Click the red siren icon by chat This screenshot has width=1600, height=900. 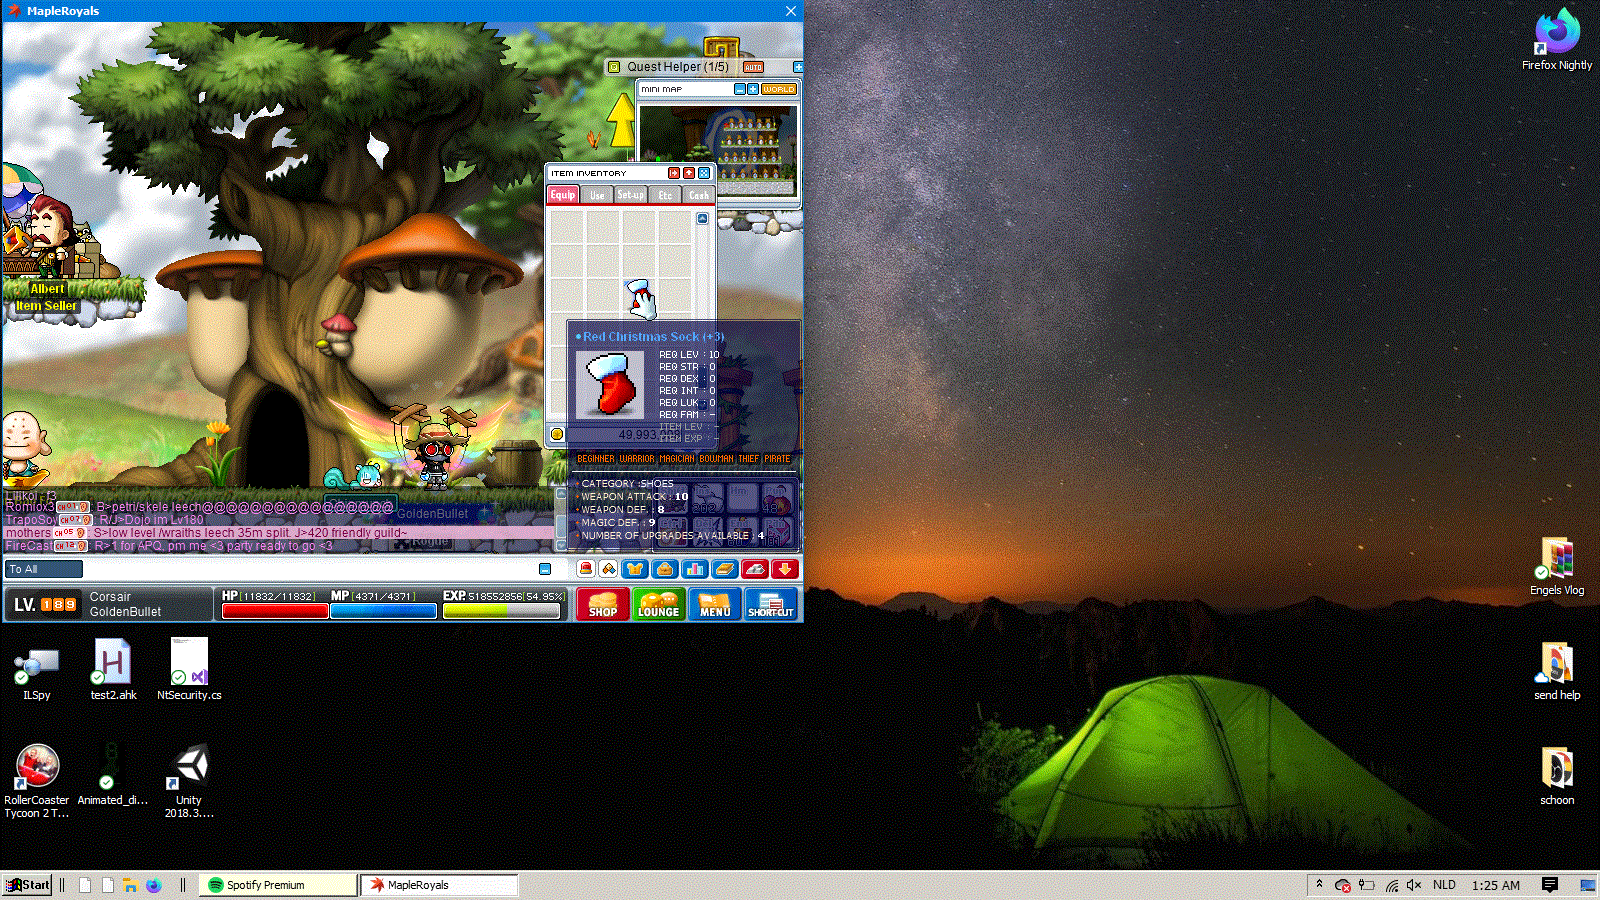point(586,569)
